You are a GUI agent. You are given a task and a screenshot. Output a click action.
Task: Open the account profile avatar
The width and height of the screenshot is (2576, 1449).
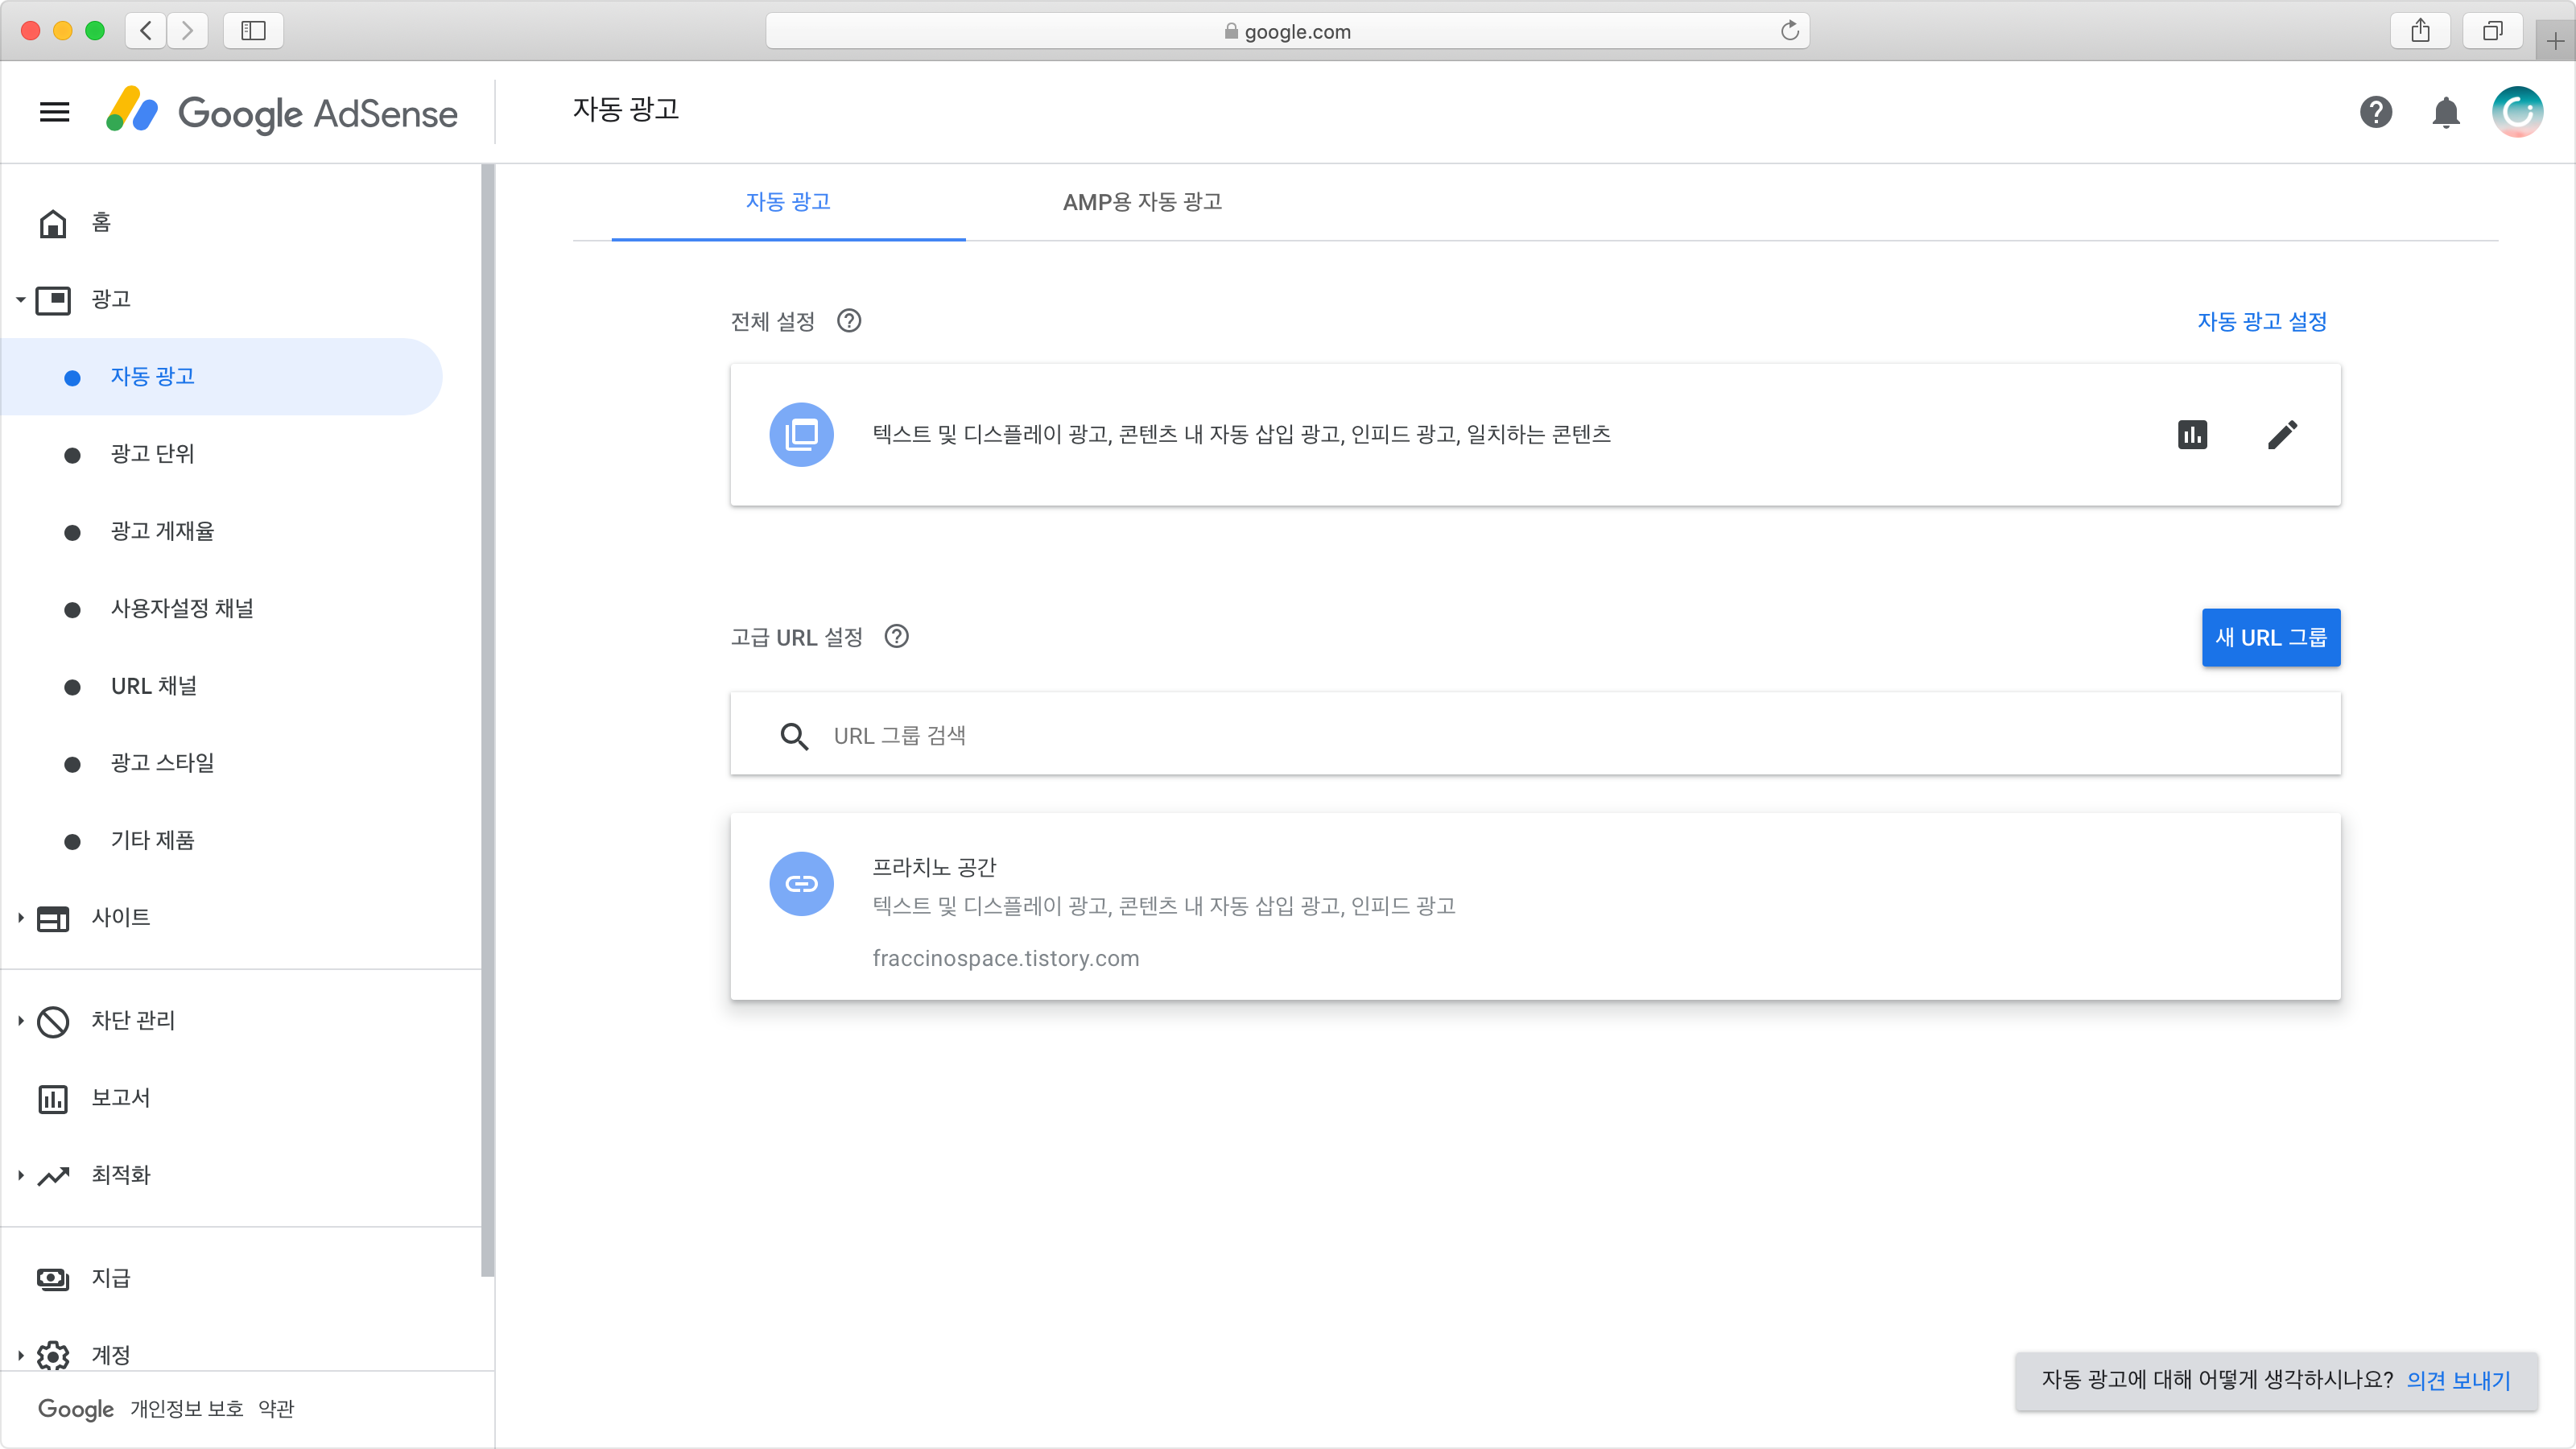2518,112
